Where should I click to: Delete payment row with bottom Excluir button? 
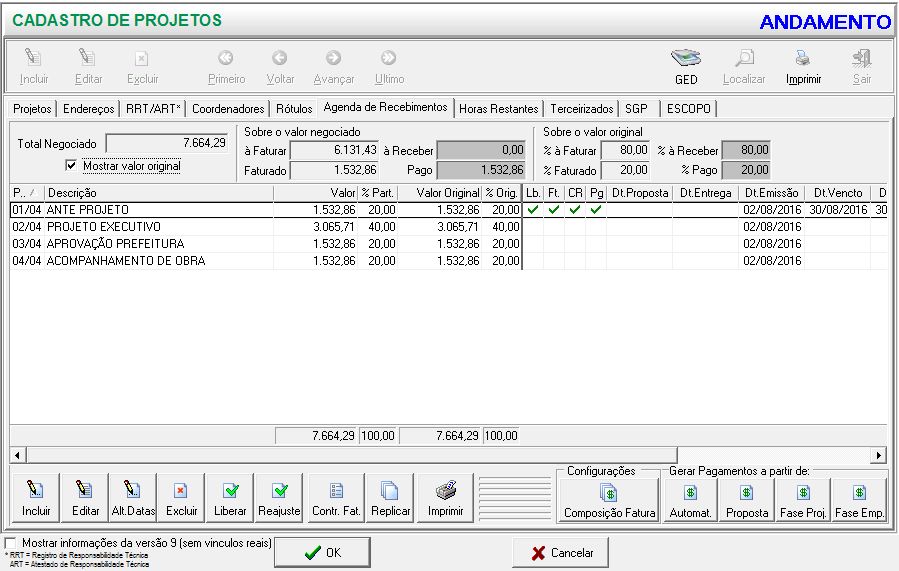click(x=181, y=498)
